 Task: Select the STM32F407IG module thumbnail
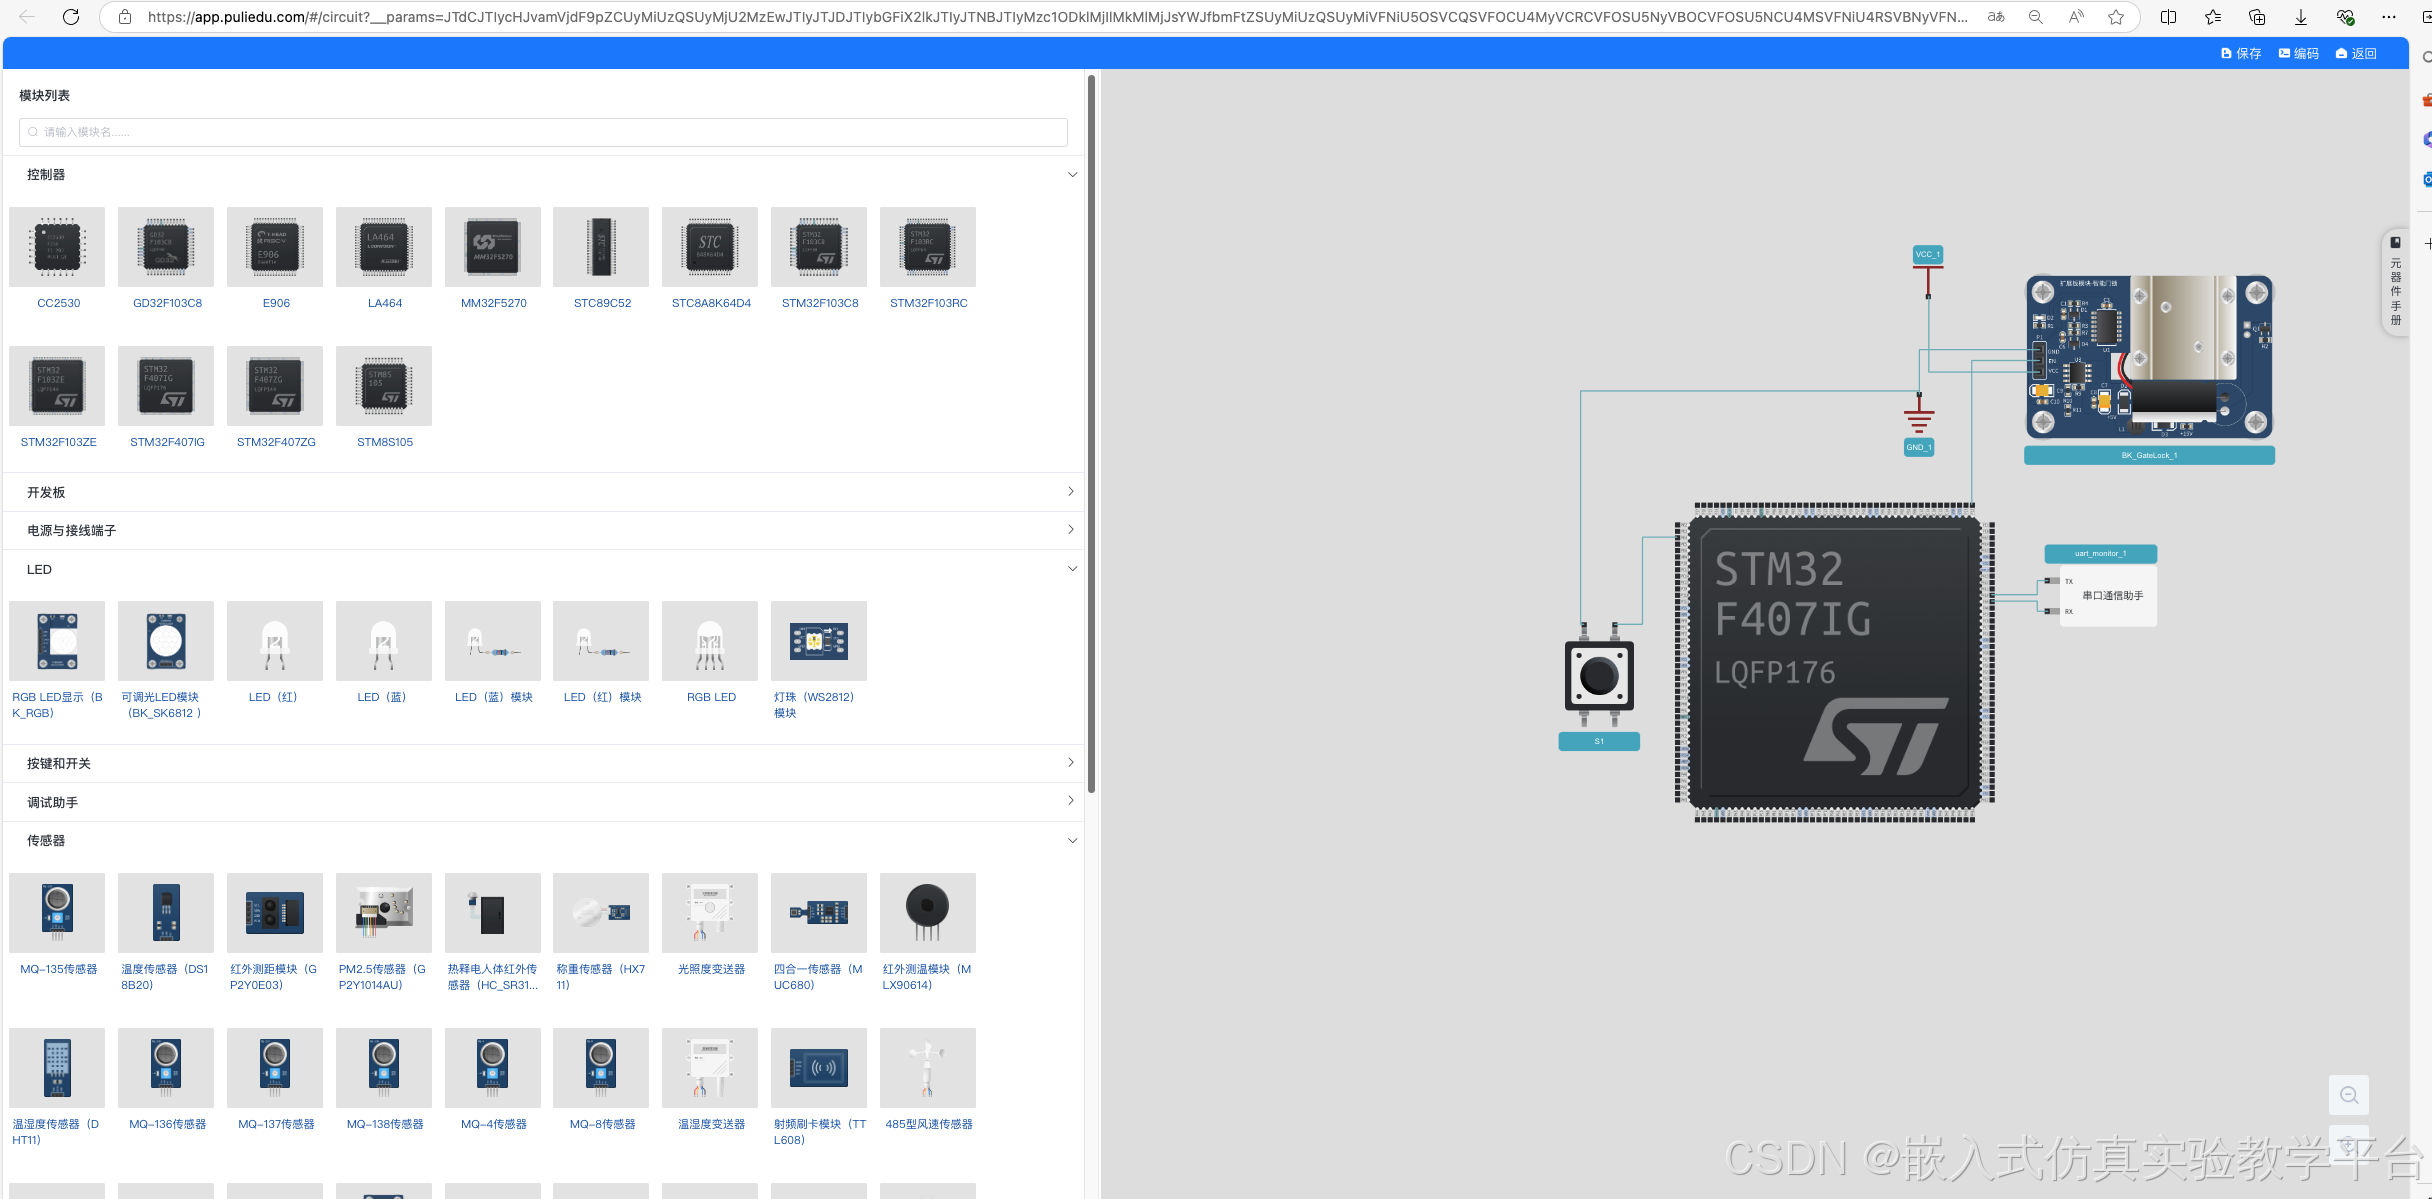(x=166, y=386)
